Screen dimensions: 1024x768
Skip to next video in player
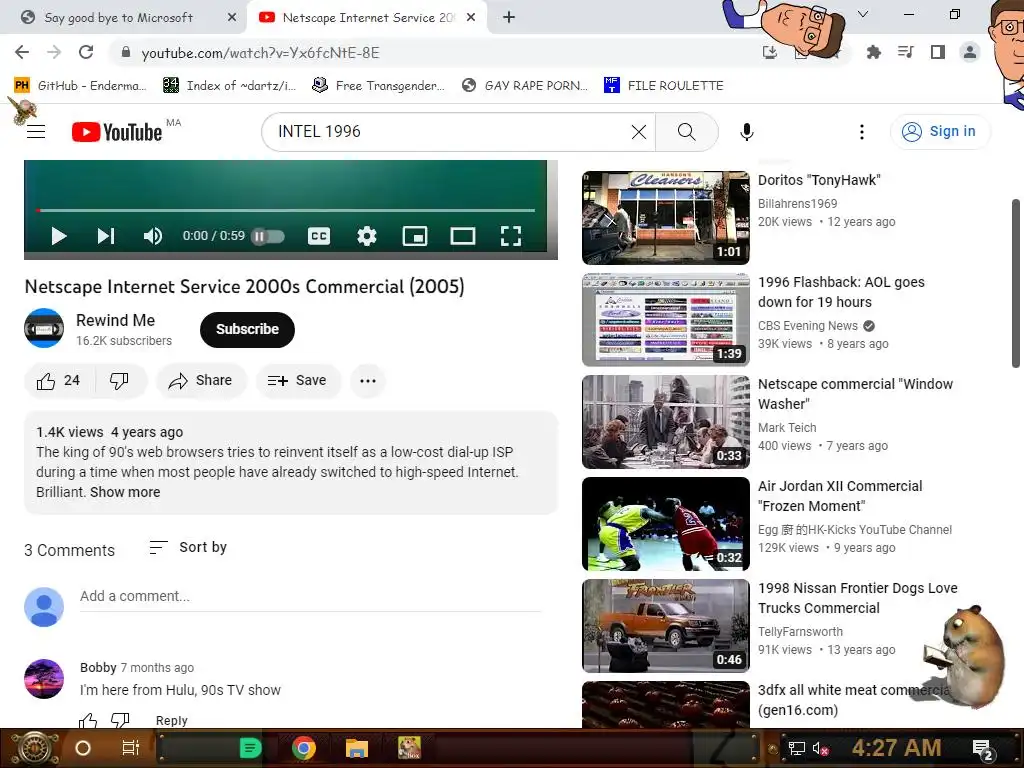(x=106, y=236)
